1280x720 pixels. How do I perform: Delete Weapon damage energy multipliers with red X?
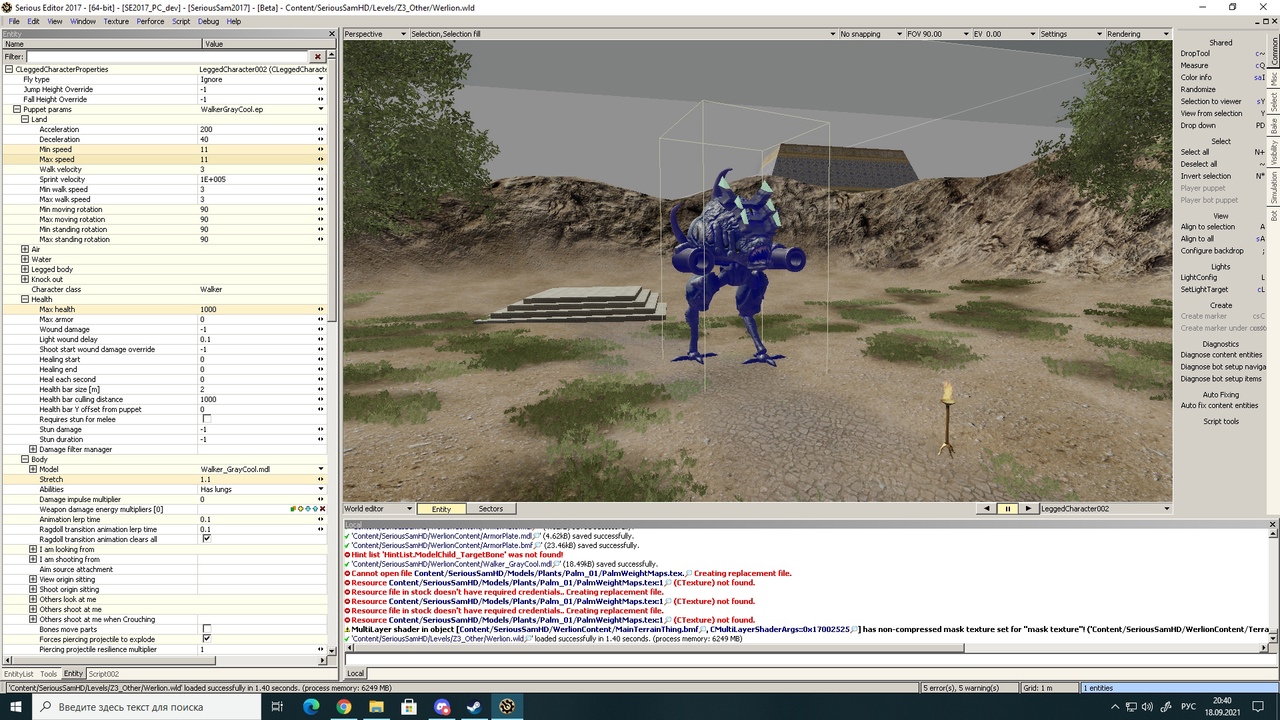323,509
